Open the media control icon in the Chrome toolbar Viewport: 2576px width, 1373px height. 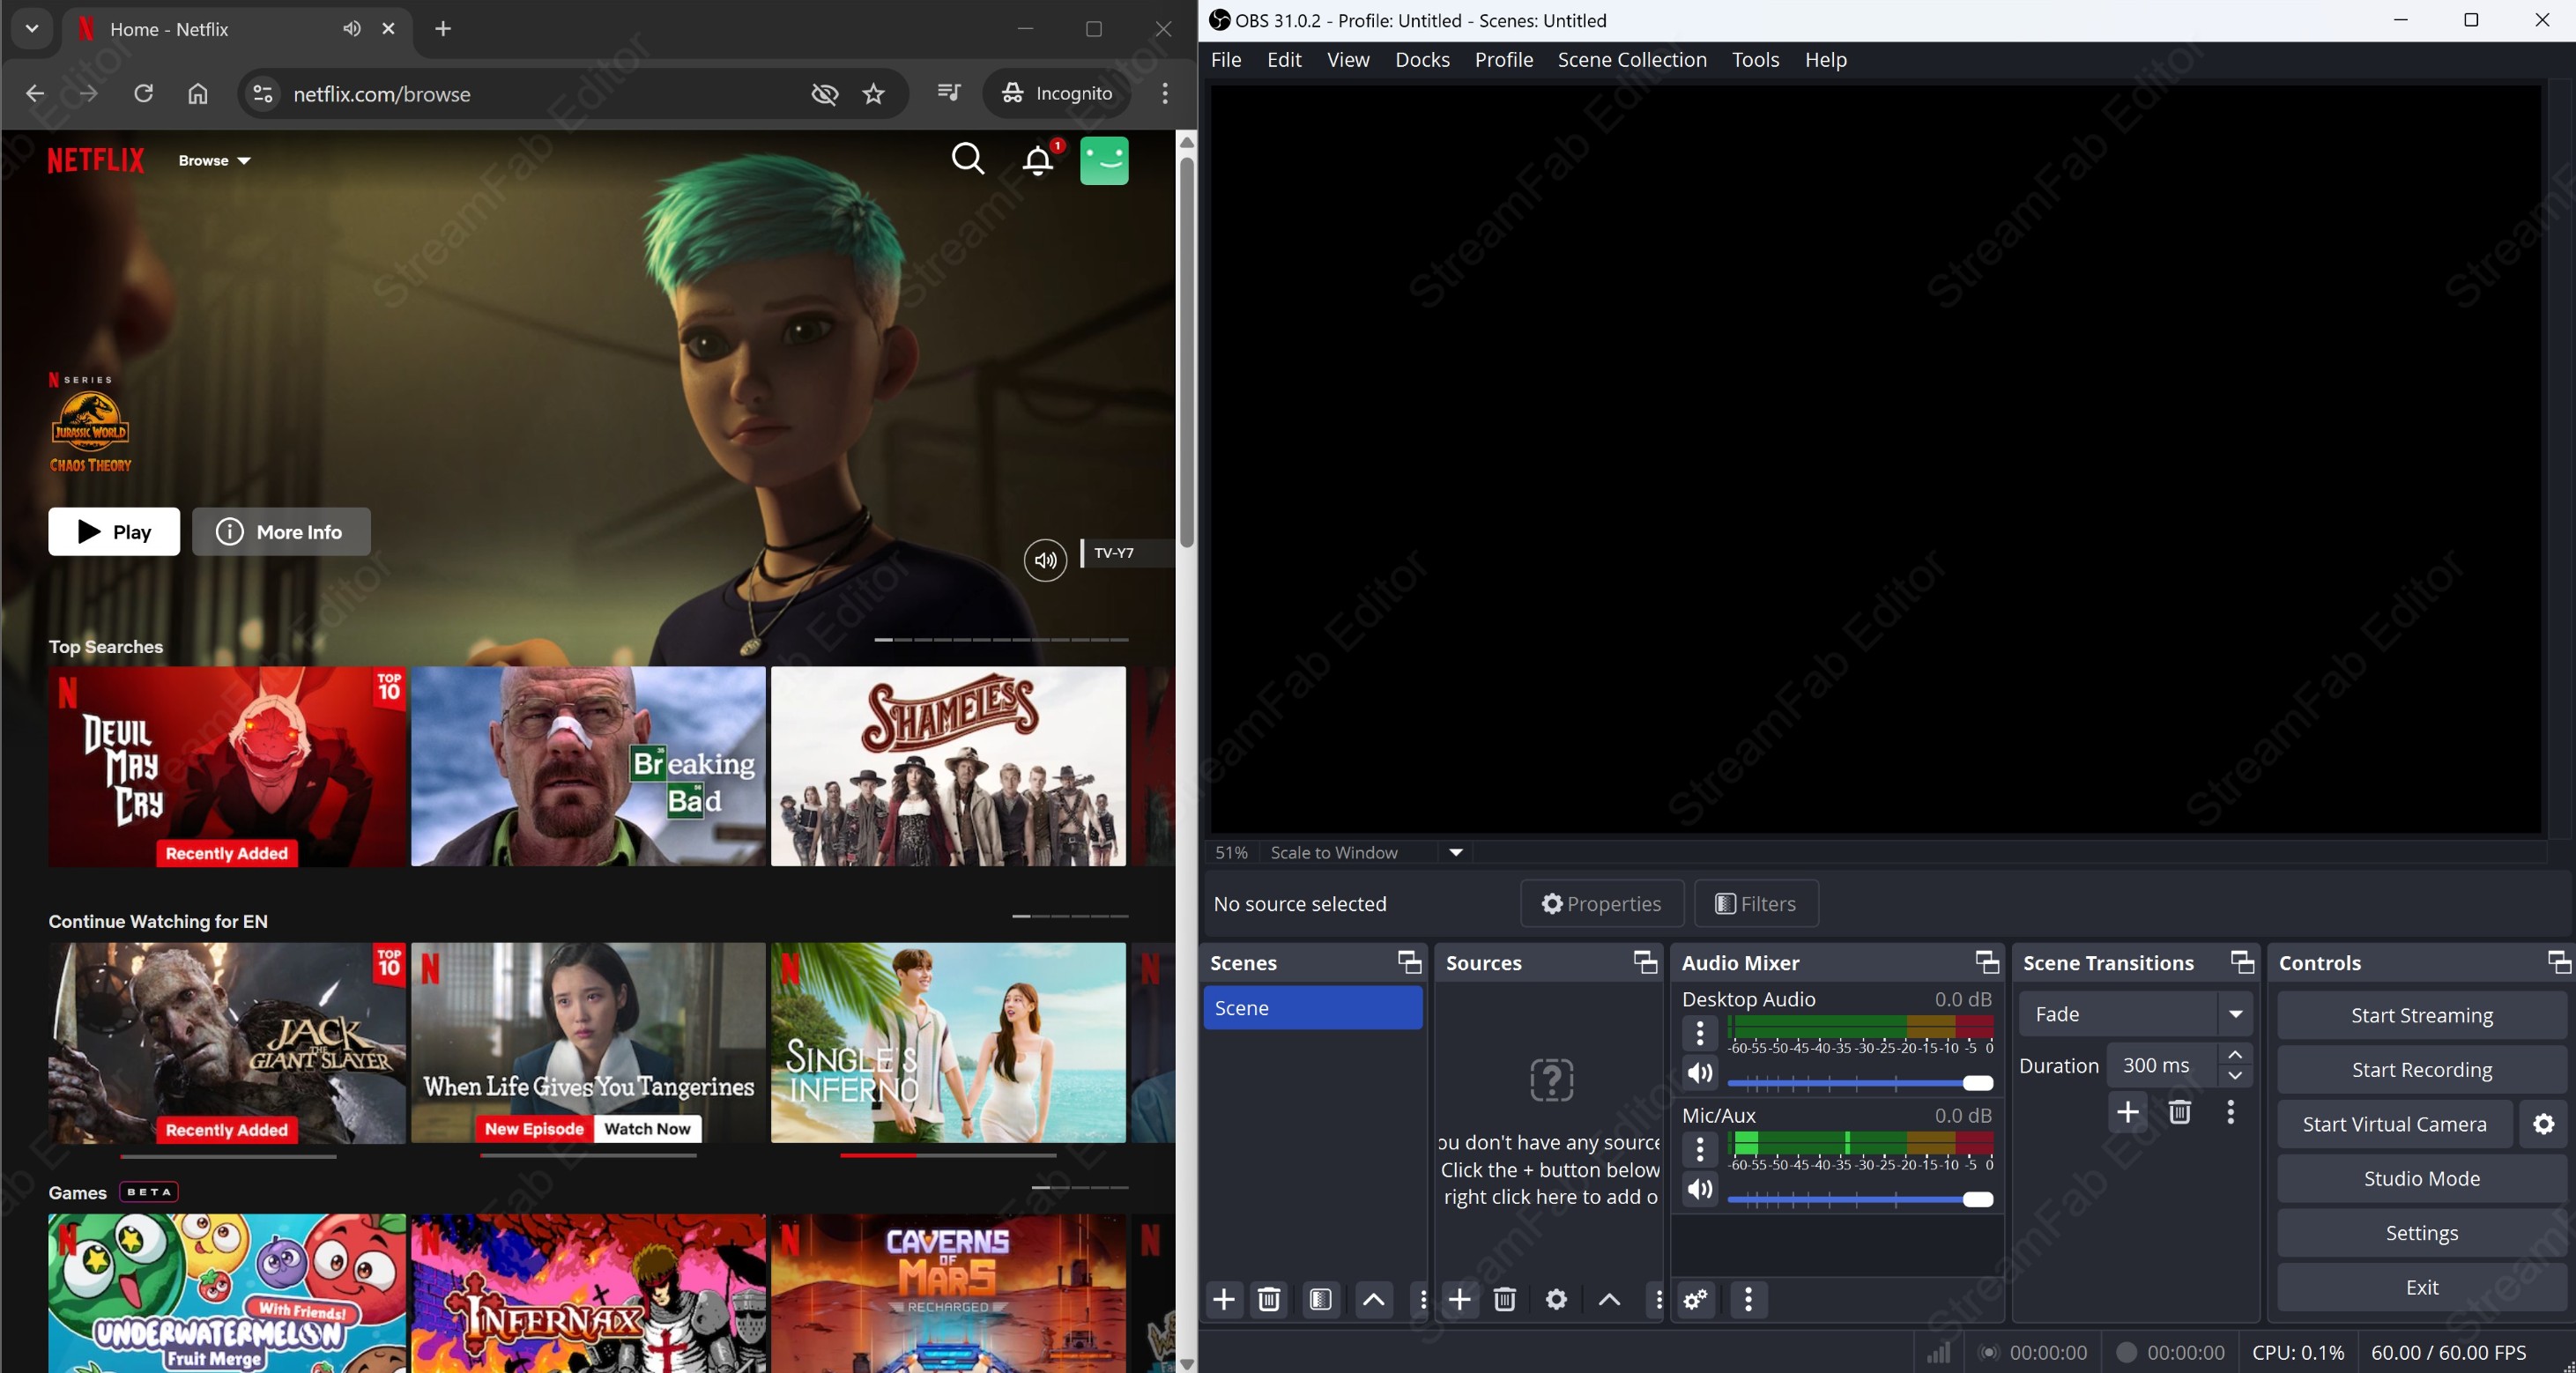[949, 93]
